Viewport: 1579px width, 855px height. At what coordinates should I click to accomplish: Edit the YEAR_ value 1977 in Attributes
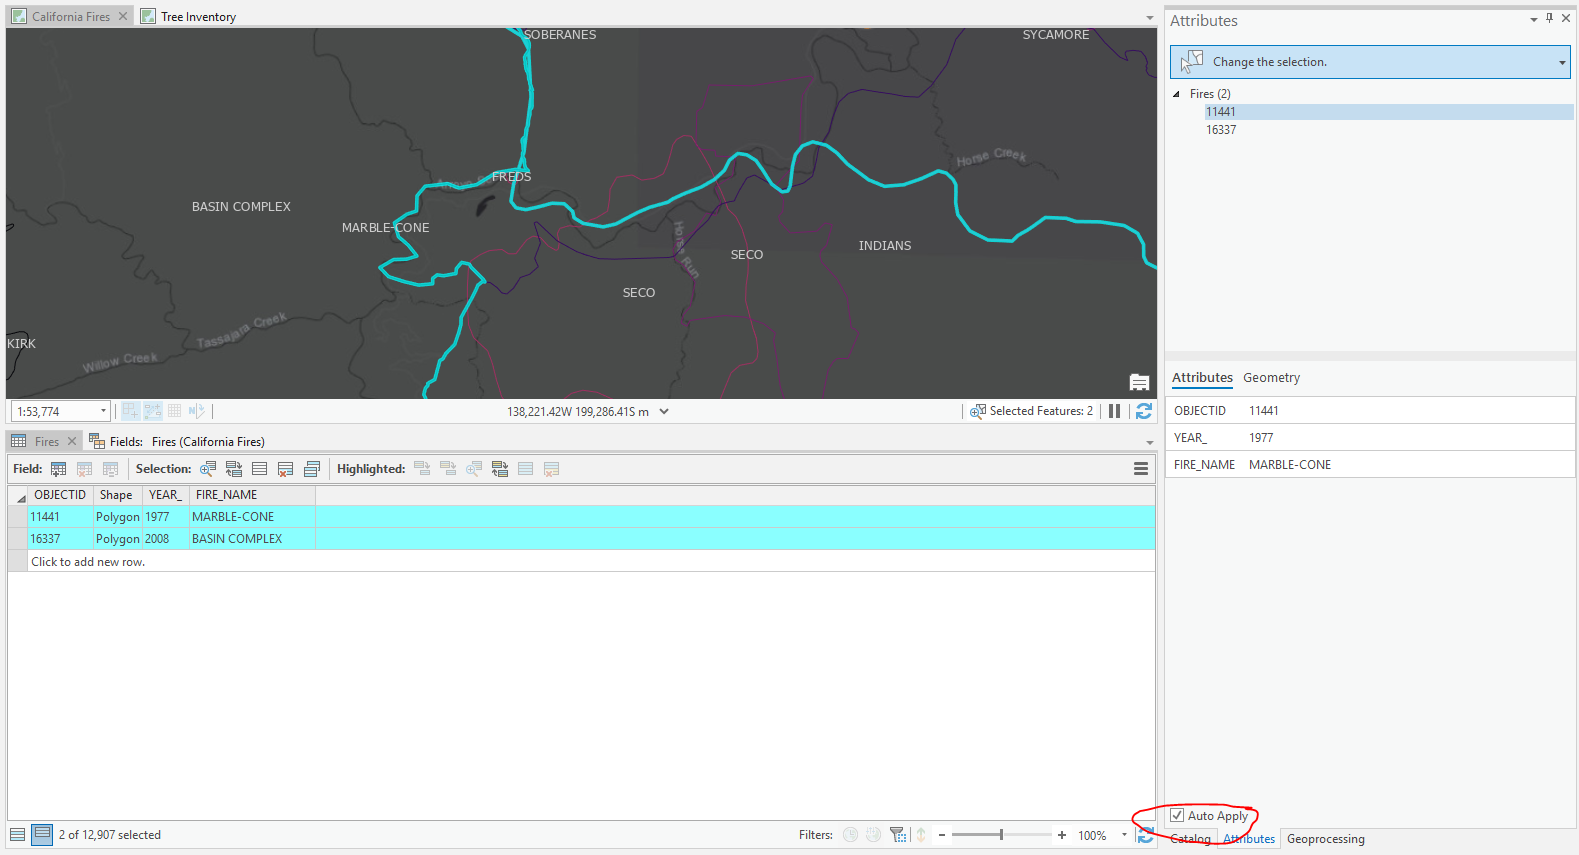[1408, 438]
